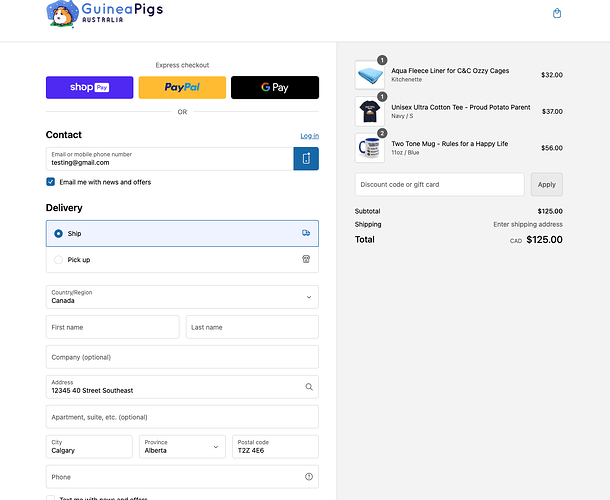Click the Proud Potato Parent tee thumbnail
This screenshot has height=500, width=610.
pos(370,111)
